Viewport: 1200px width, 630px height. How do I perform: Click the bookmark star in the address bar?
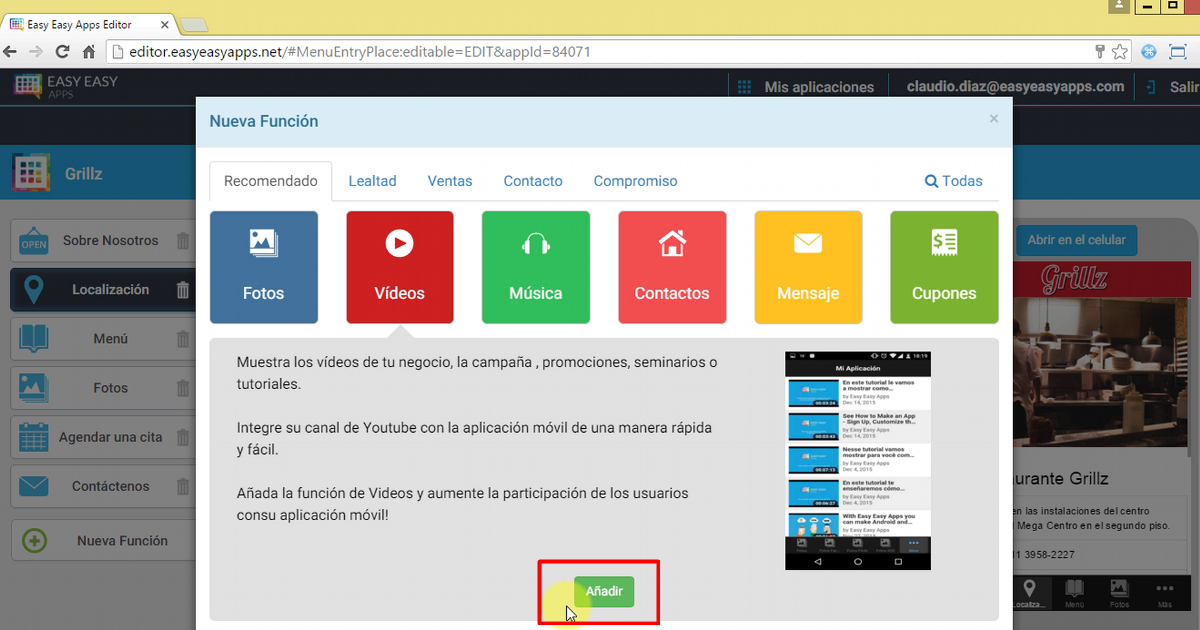pos(1120,51)
